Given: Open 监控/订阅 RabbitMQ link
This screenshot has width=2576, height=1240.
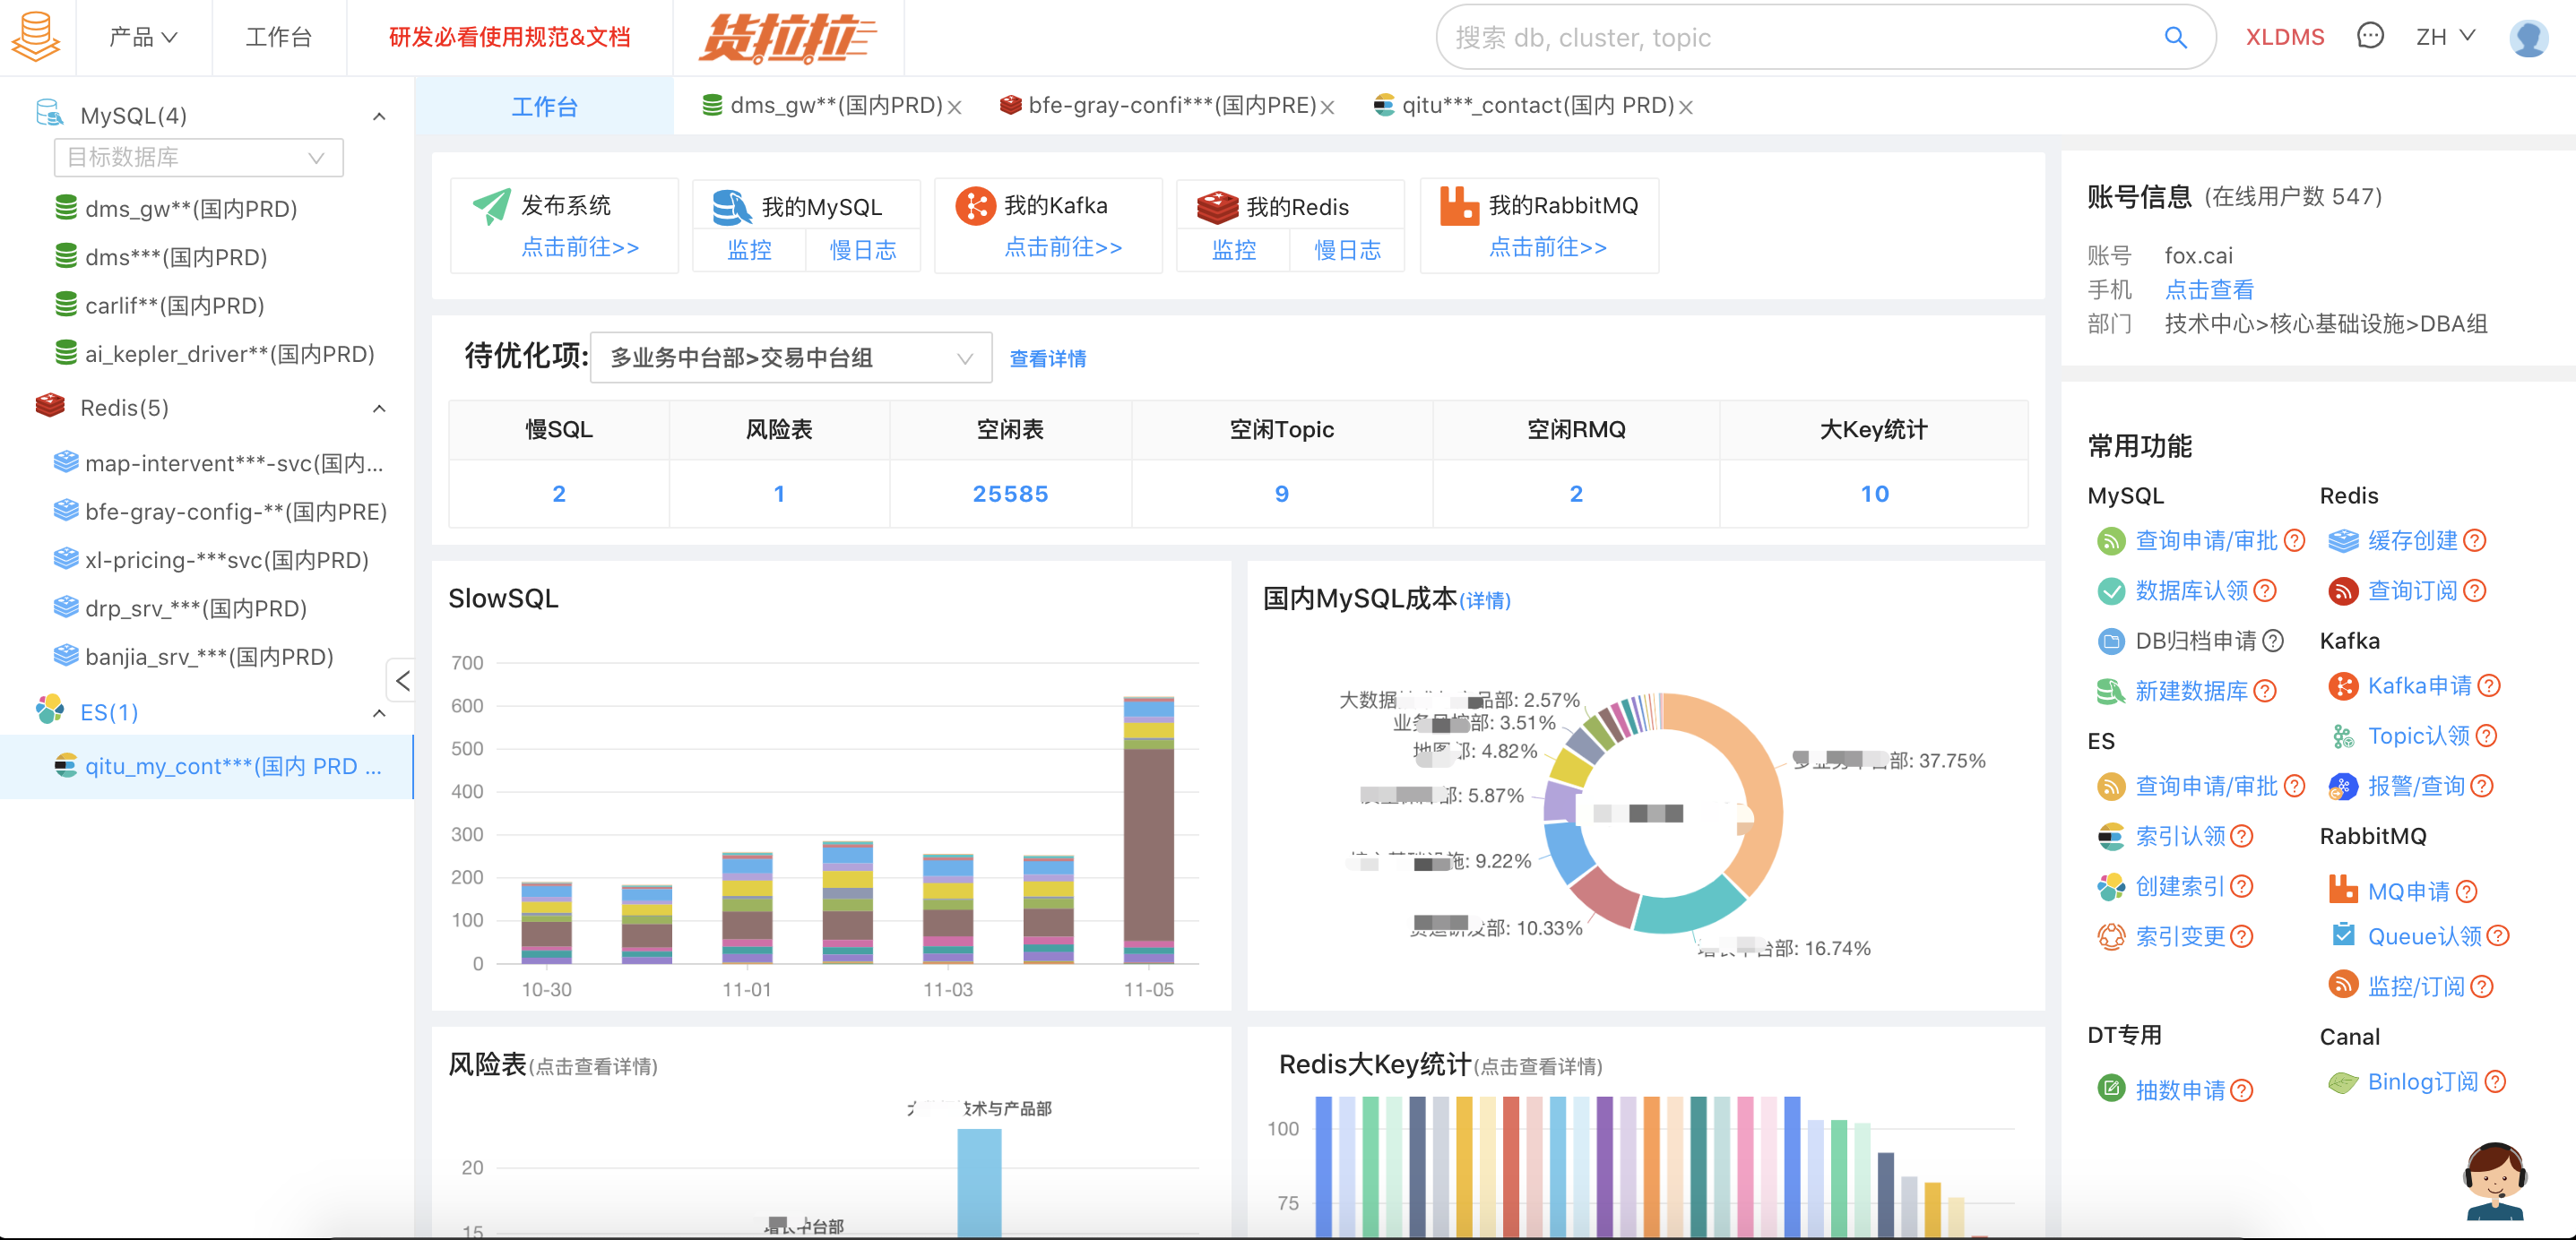Looking at the screenshot, I should click(x=2416, y=986).
